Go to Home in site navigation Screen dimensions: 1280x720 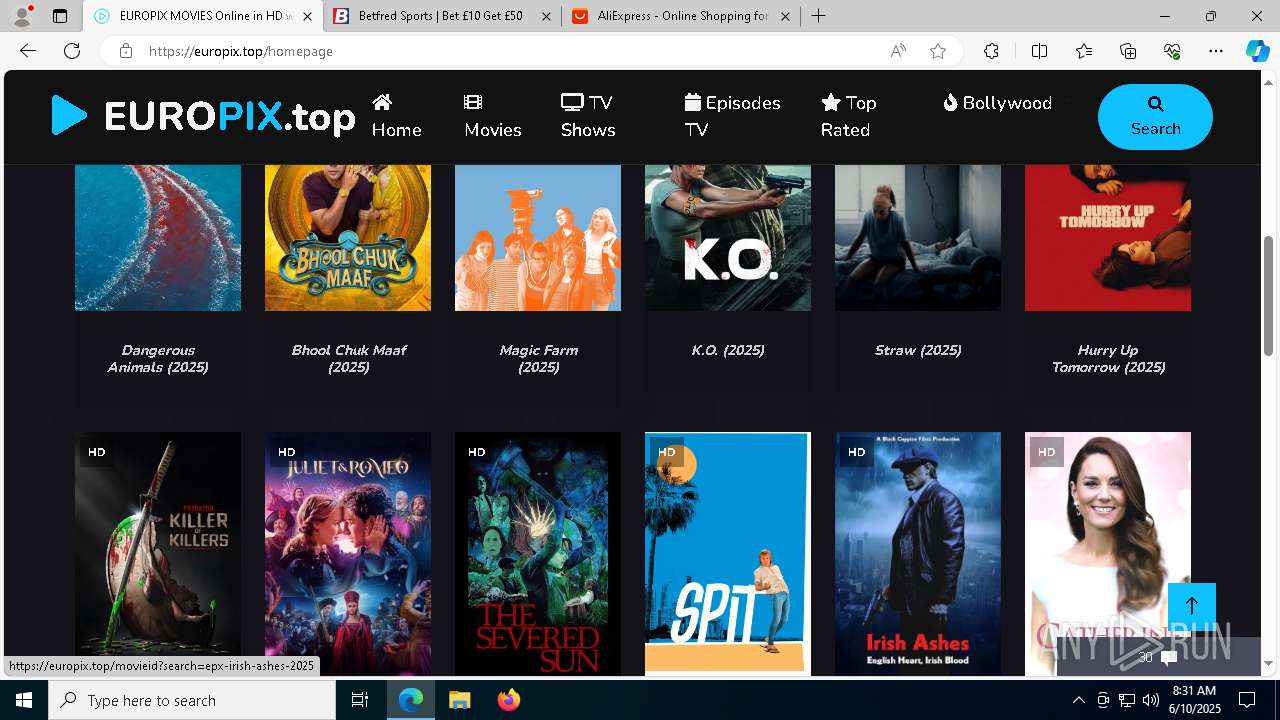click(396, 116)
